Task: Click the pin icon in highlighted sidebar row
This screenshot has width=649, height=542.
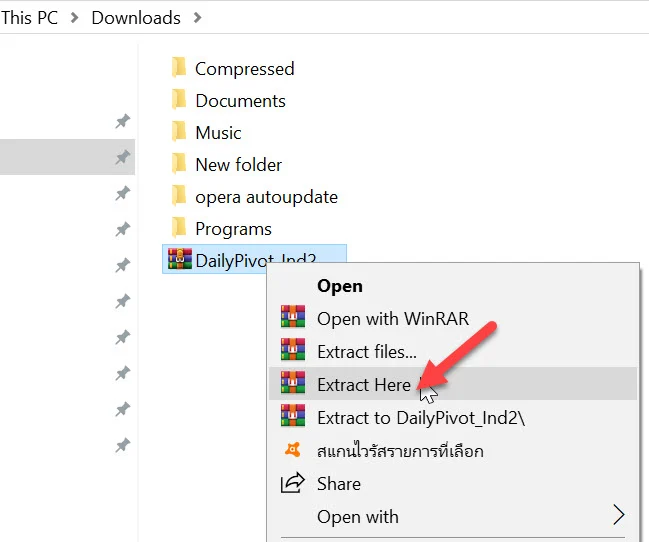Action: pos(123,157)
